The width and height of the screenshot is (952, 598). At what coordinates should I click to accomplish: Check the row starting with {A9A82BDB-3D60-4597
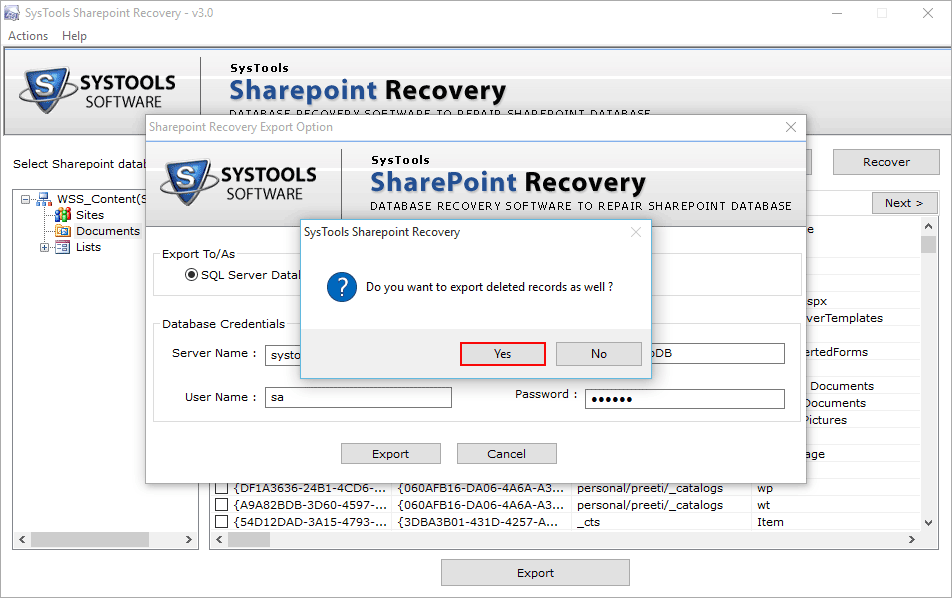222,505
